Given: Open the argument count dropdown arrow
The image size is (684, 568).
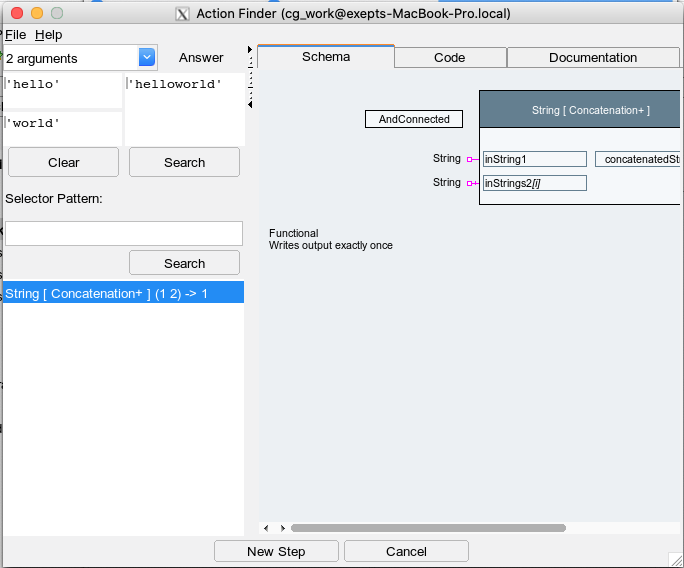Looking at the screenshot, I should [147, 58].
